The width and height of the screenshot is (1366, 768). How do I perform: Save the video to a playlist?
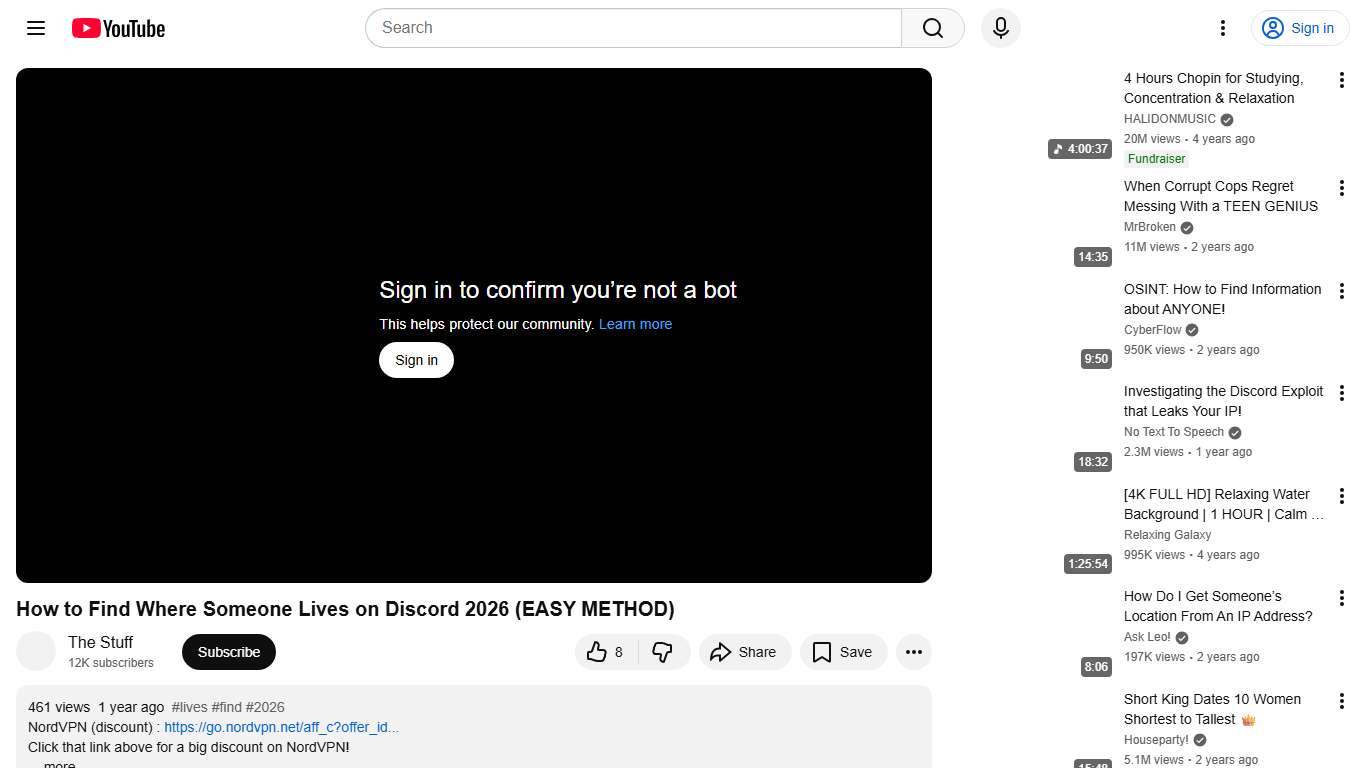point(843,651)
